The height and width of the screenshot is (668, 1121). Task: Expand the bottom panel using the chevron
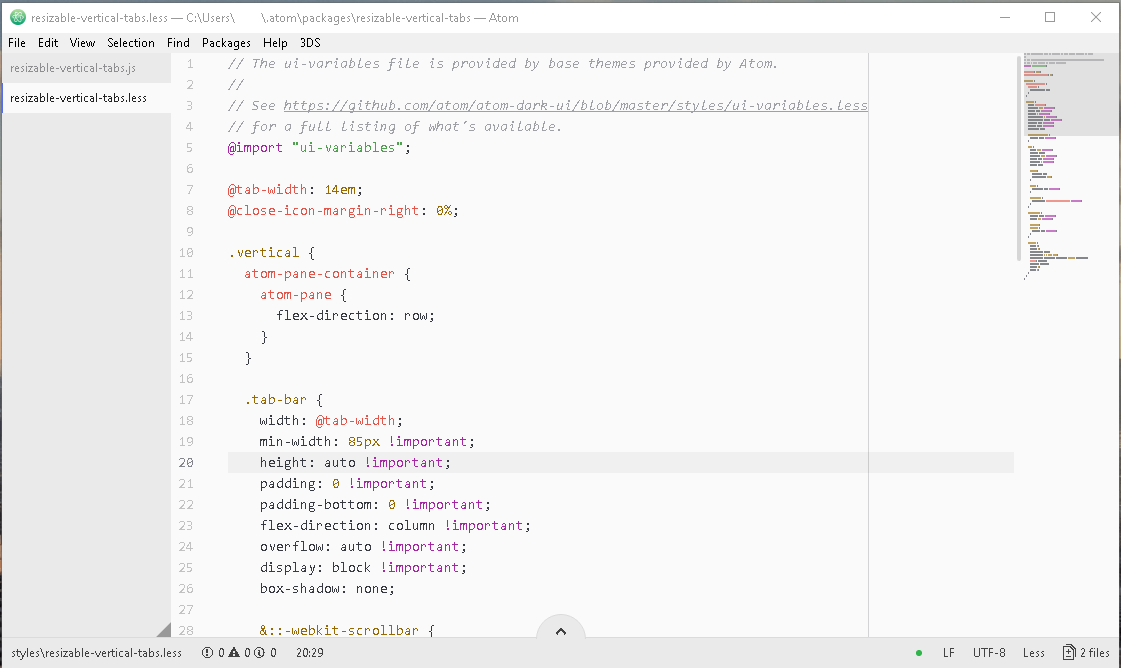coord(561,629)
